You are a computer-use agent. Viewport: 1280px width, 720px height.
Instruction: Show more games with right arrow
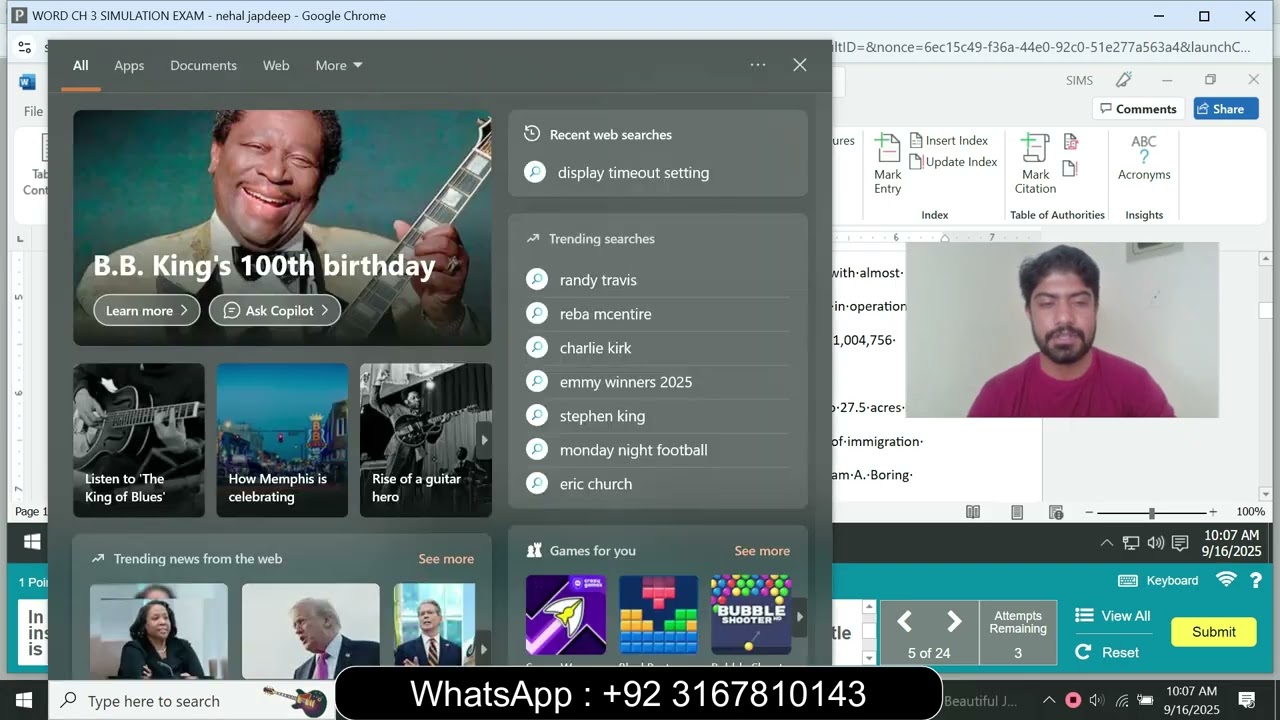pos(799,616)
